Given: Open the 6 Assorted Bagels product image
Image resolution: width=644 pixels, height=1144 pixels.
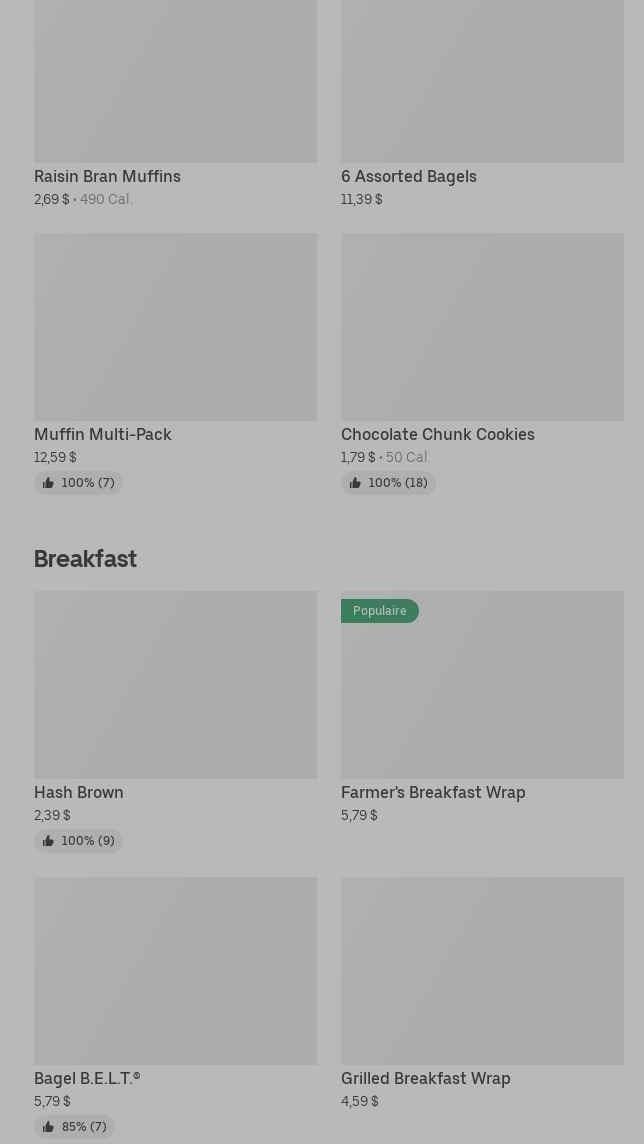Looking at the screenshot, I should point(482,80).
